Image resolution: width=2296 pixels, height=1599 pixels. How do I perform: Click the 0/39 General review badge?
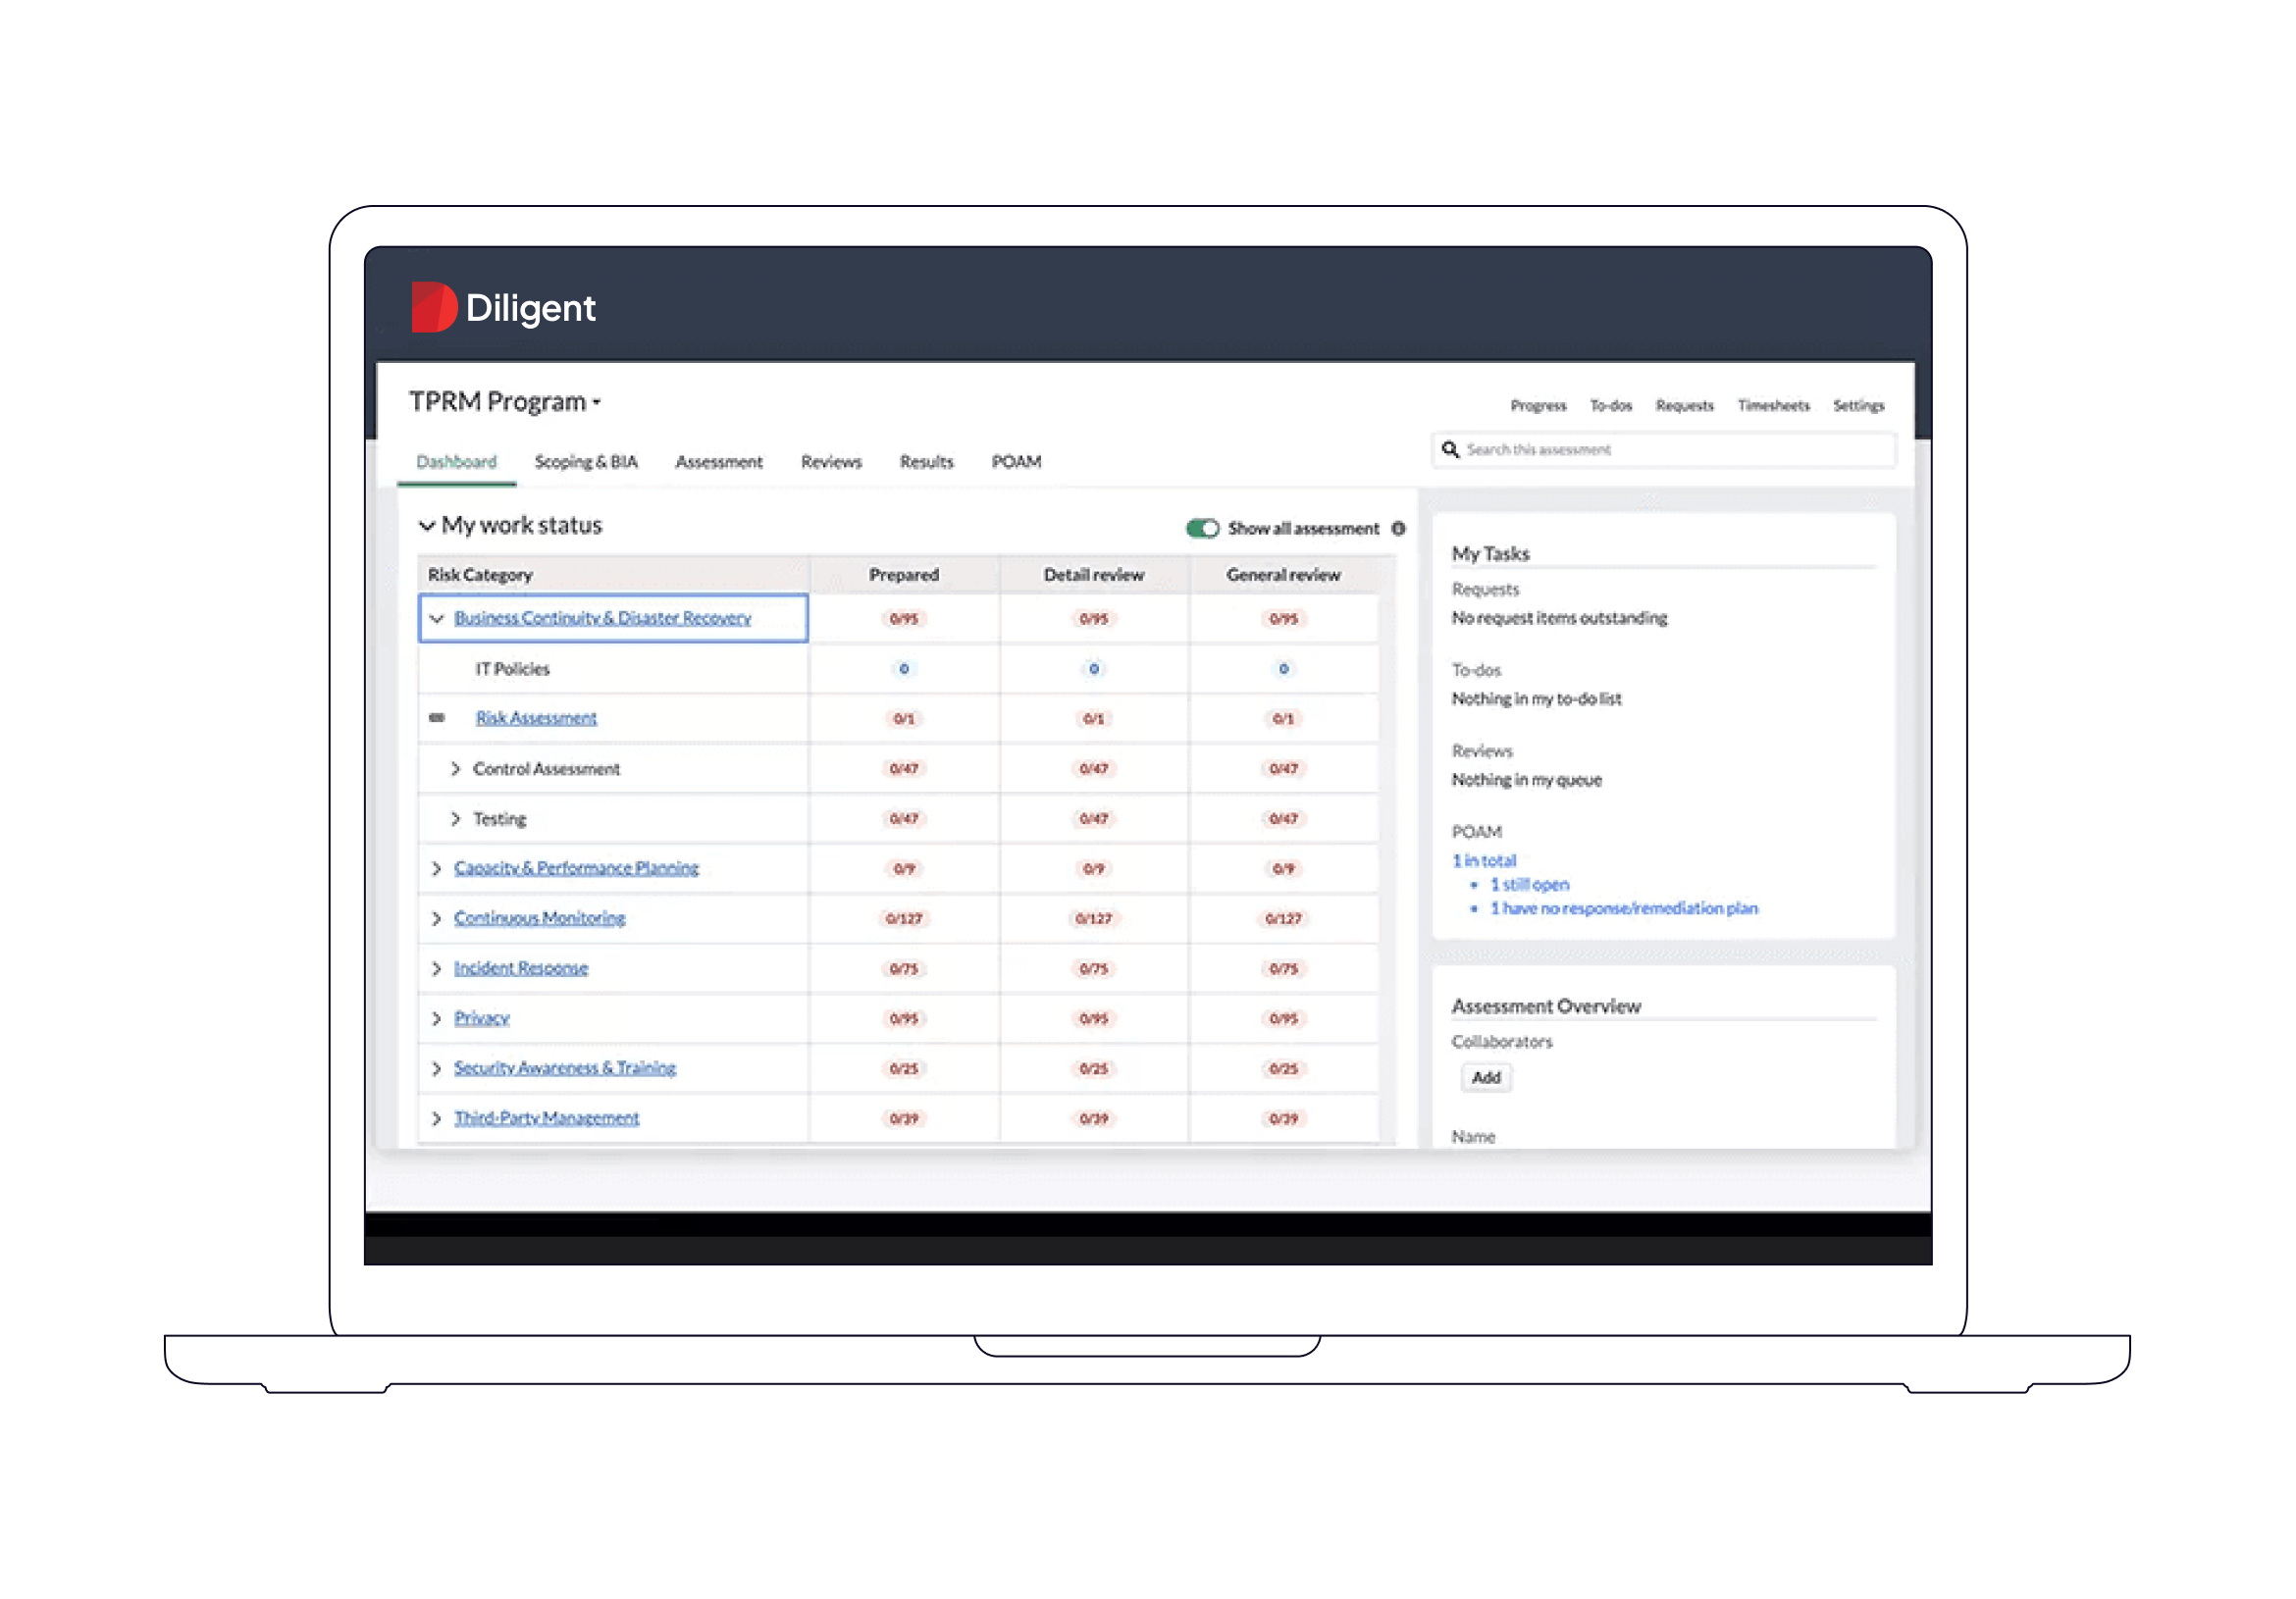[1283, 1118]
